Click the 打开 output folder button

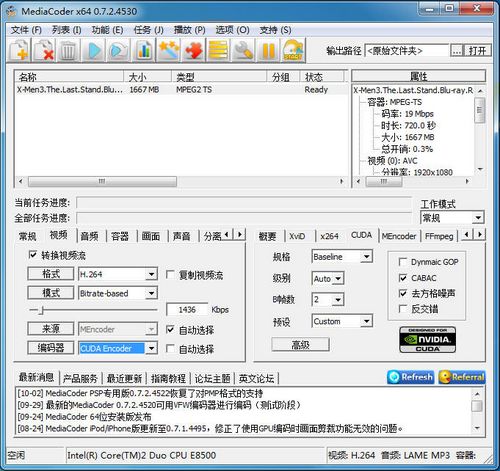pos(478,51)
